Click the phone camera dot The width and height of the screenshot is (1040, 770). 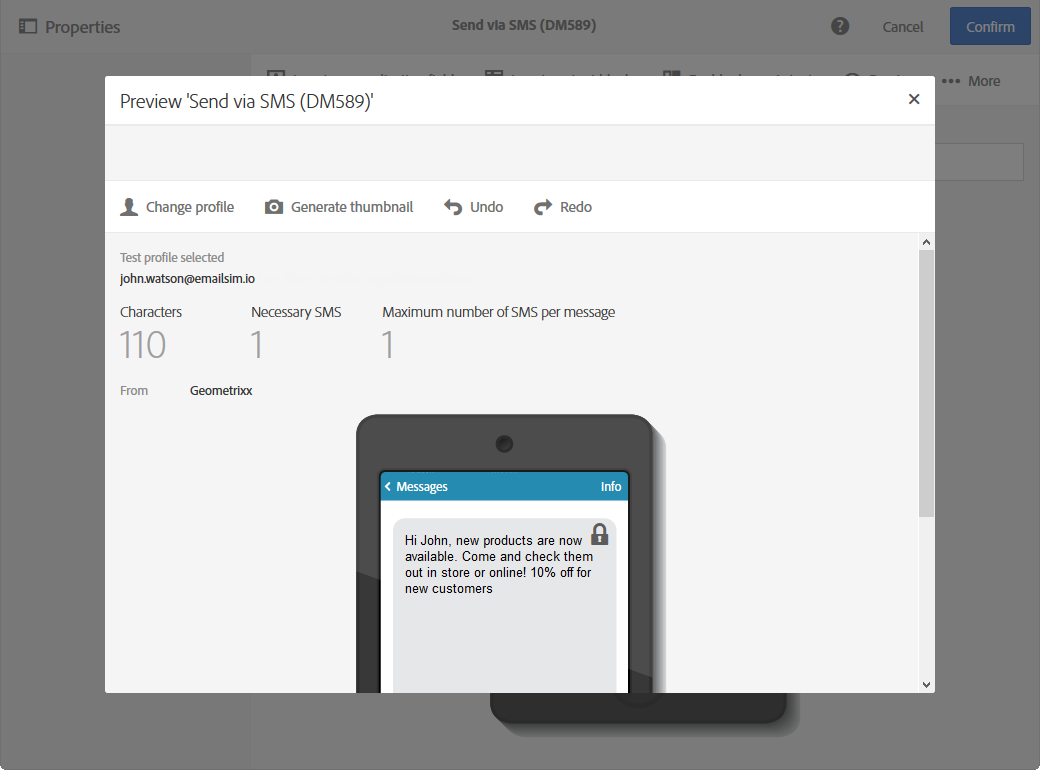504,444
